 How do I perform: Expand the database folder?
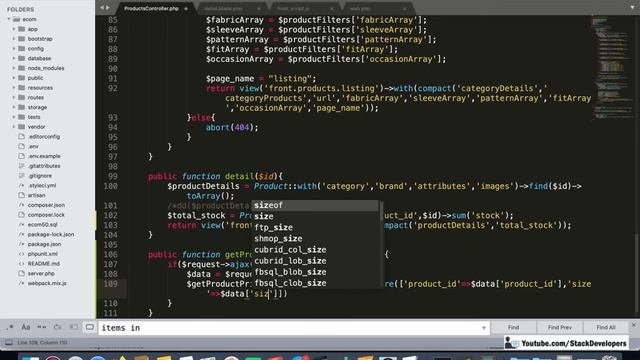click(14, 58)
